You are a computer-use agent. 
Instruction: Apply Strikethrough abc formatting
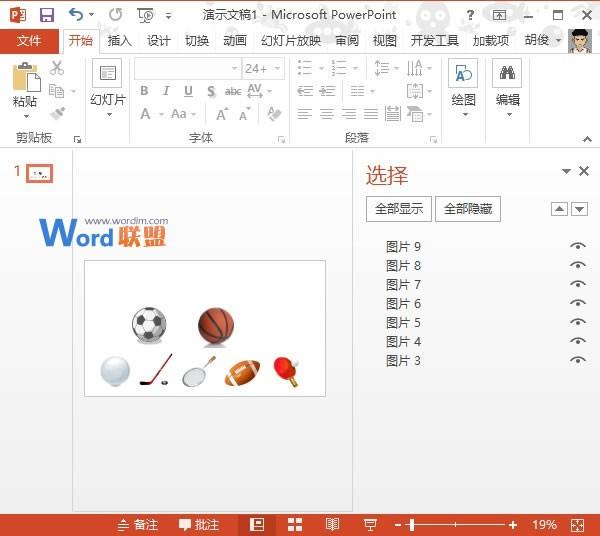click(233, 91)
